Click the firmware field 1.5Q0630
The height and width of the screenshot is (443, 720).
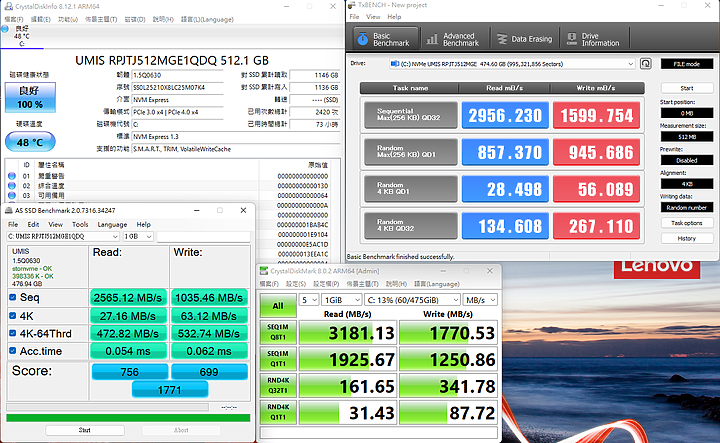177,75
